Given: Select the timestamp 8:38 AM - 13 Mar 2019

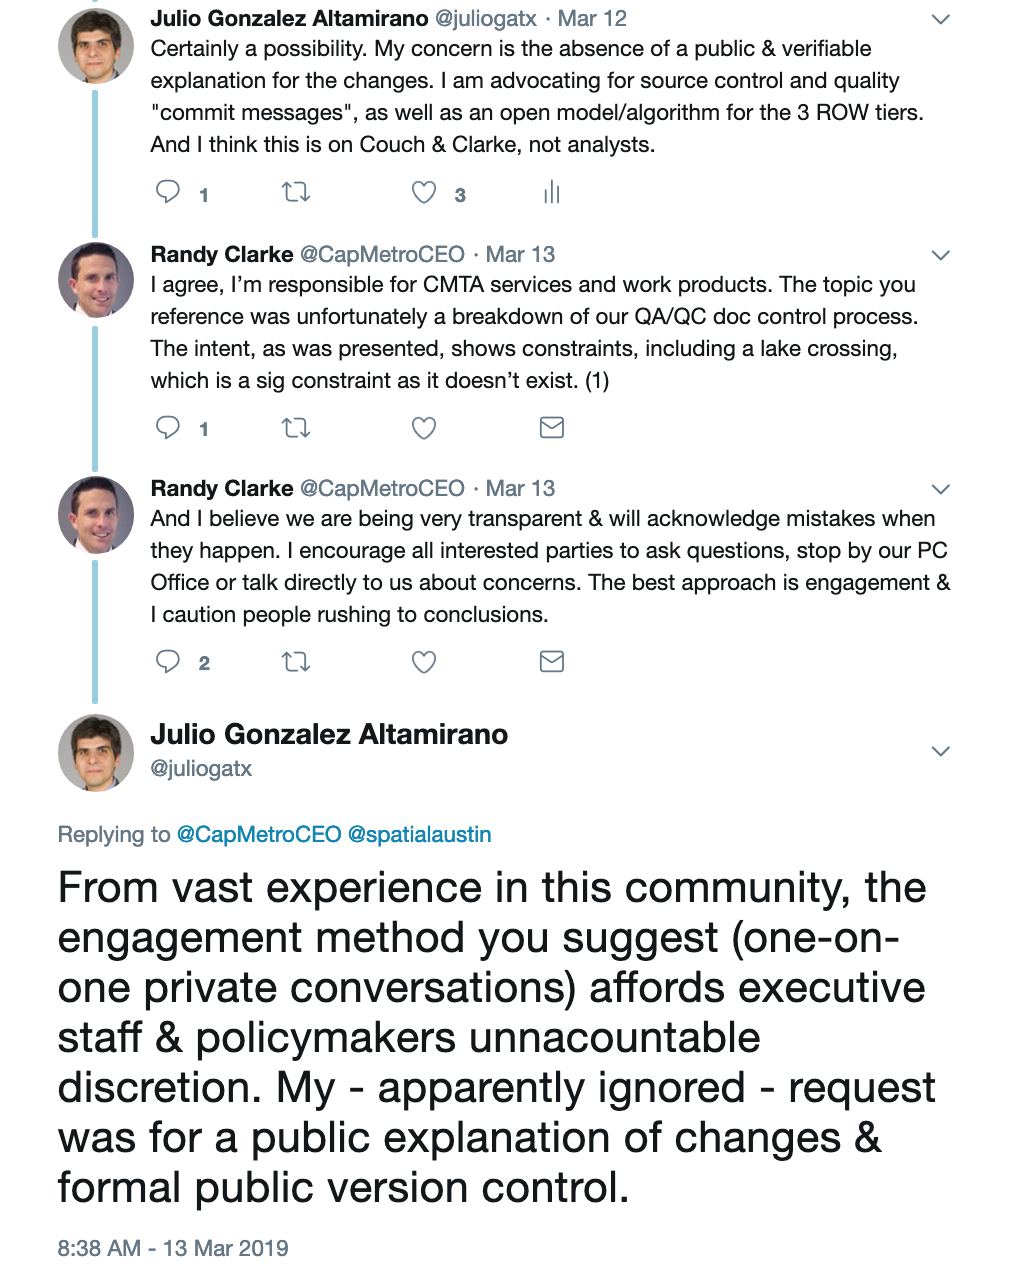Looking at the screenshot, I should (170, 1248).
